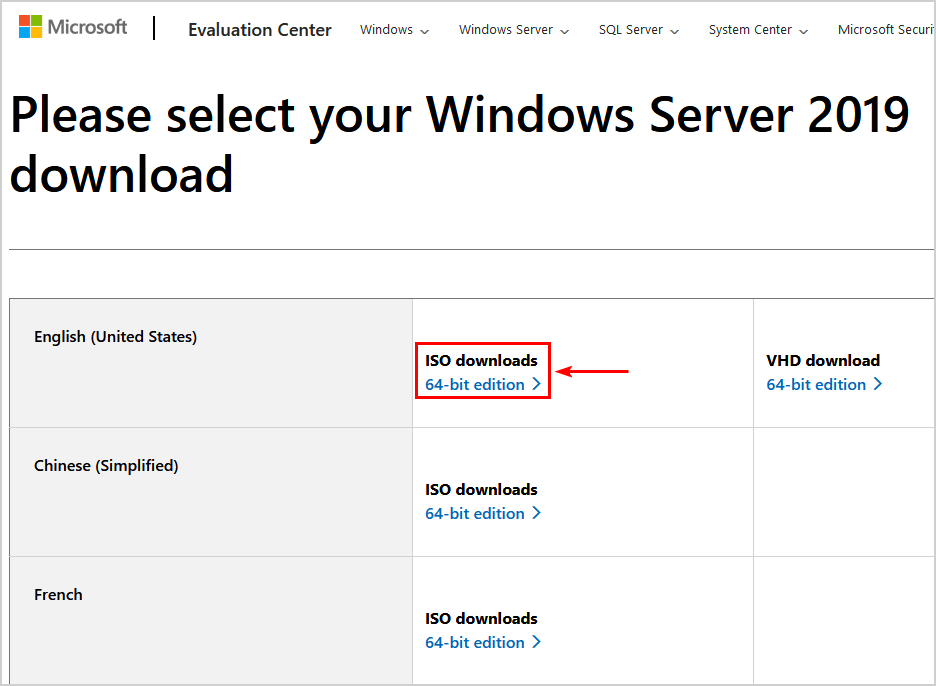Expand the Windows menu
The width and height of the screenshot is (936, 686).
(x=394, y=30)
